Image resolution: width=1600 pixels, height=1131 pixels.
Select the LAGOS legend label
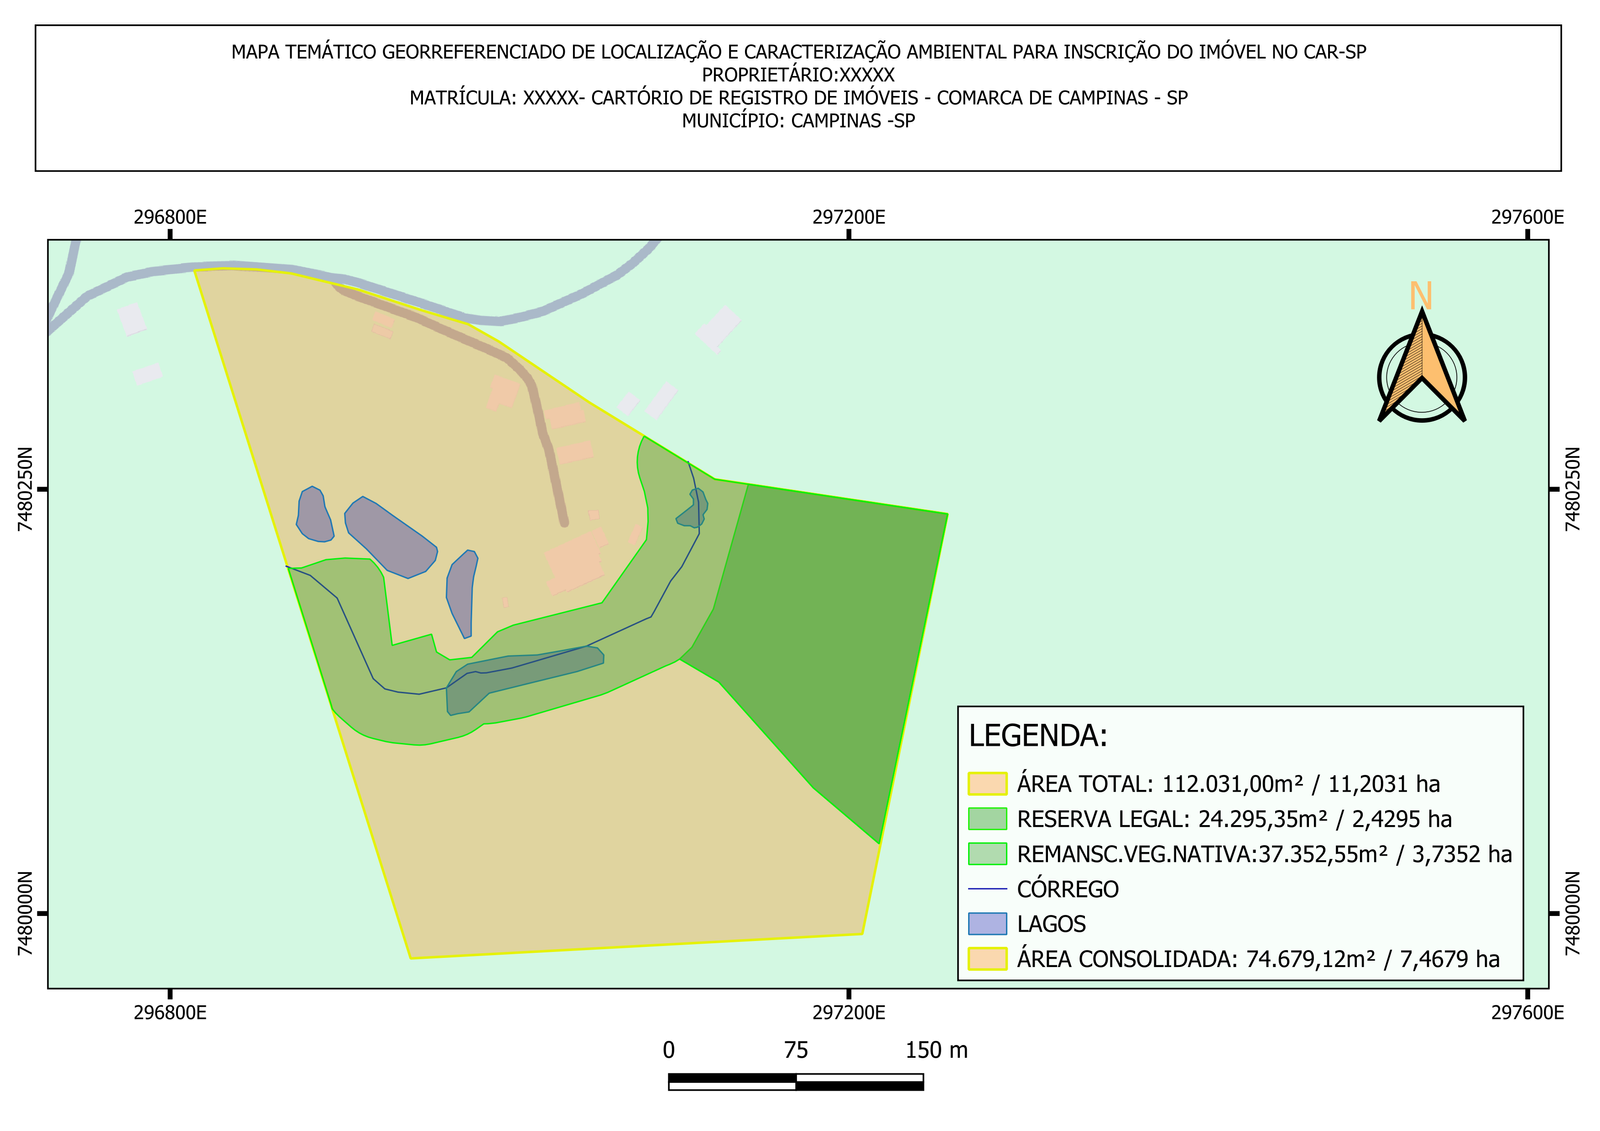pyautogui.click(x=1051, y=924)
